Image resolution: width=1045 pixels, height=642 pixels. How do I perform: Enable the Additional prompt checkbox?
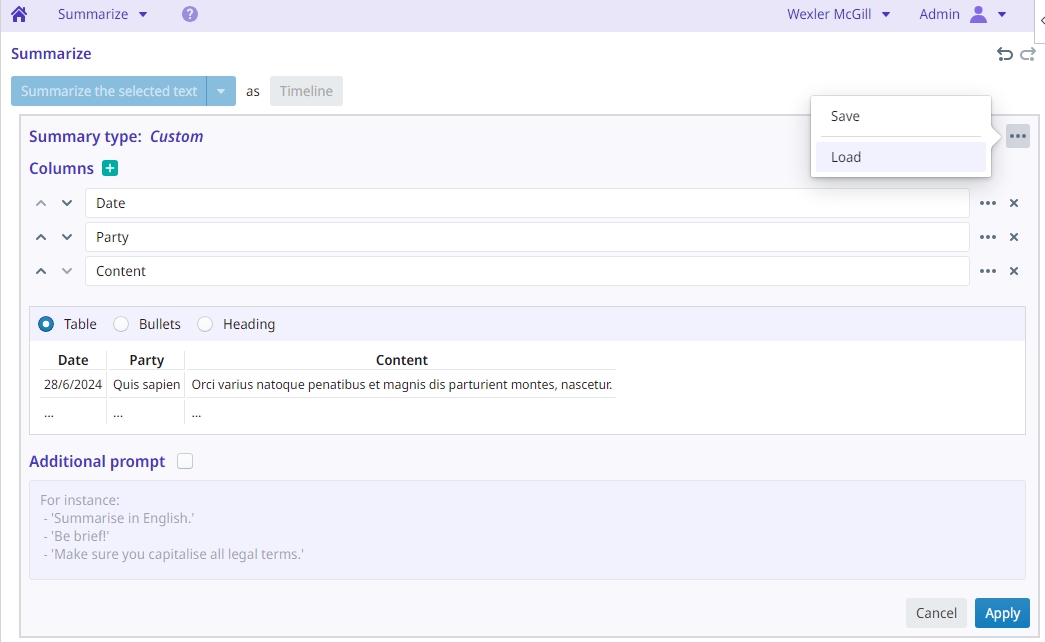click(x=184, y=462)
